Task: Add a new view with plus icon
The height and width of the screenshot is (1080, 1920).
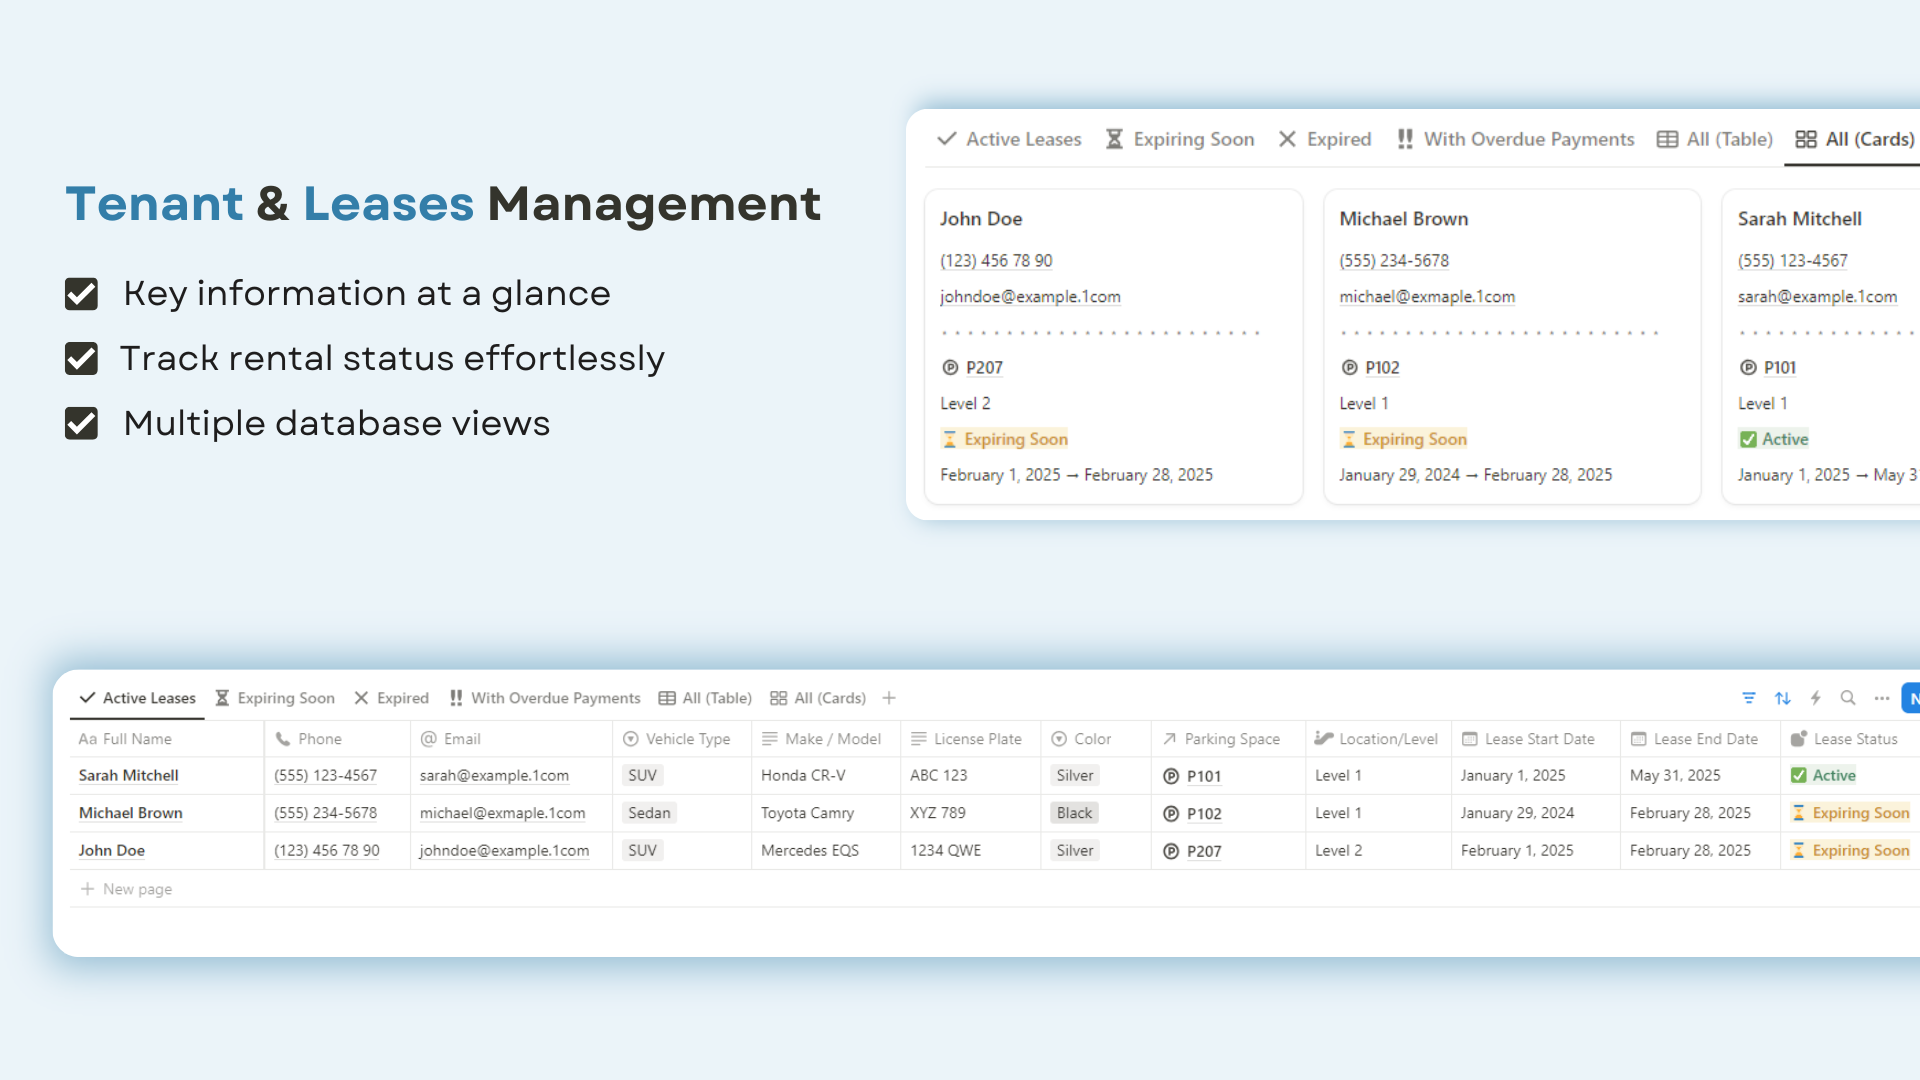Action: click(889, 698)
